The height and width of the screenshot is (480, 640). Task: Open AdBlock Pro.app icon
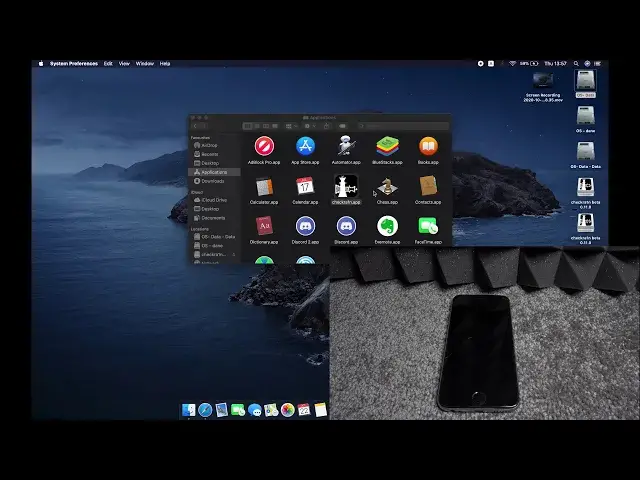(264, 146)
